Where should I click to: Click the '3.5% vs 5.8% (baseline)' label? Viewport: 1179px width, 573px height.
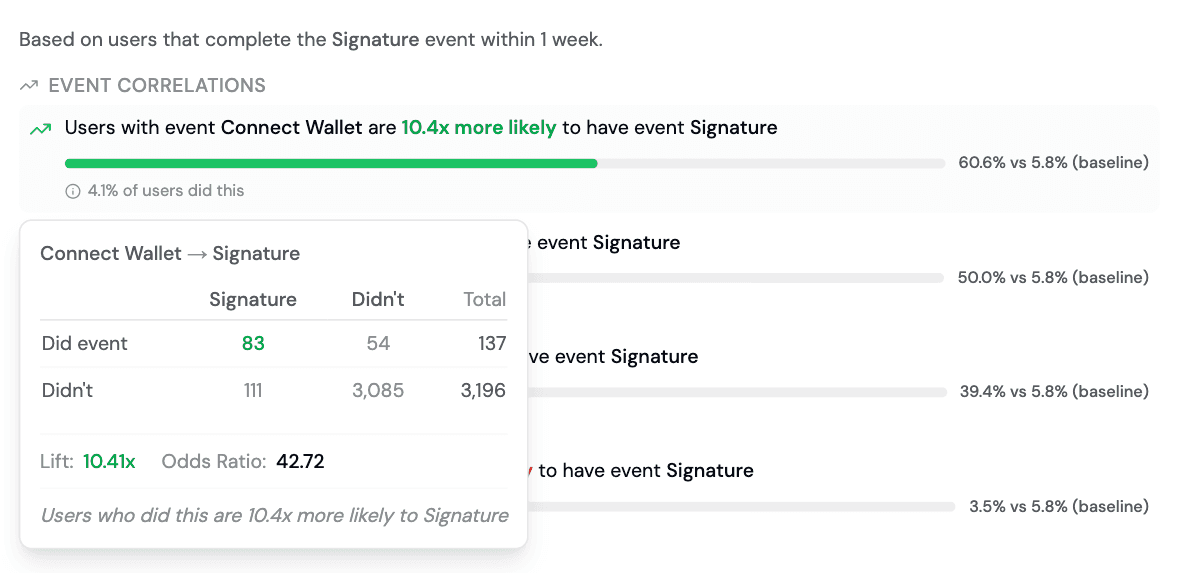click(x=1058, y=507)
